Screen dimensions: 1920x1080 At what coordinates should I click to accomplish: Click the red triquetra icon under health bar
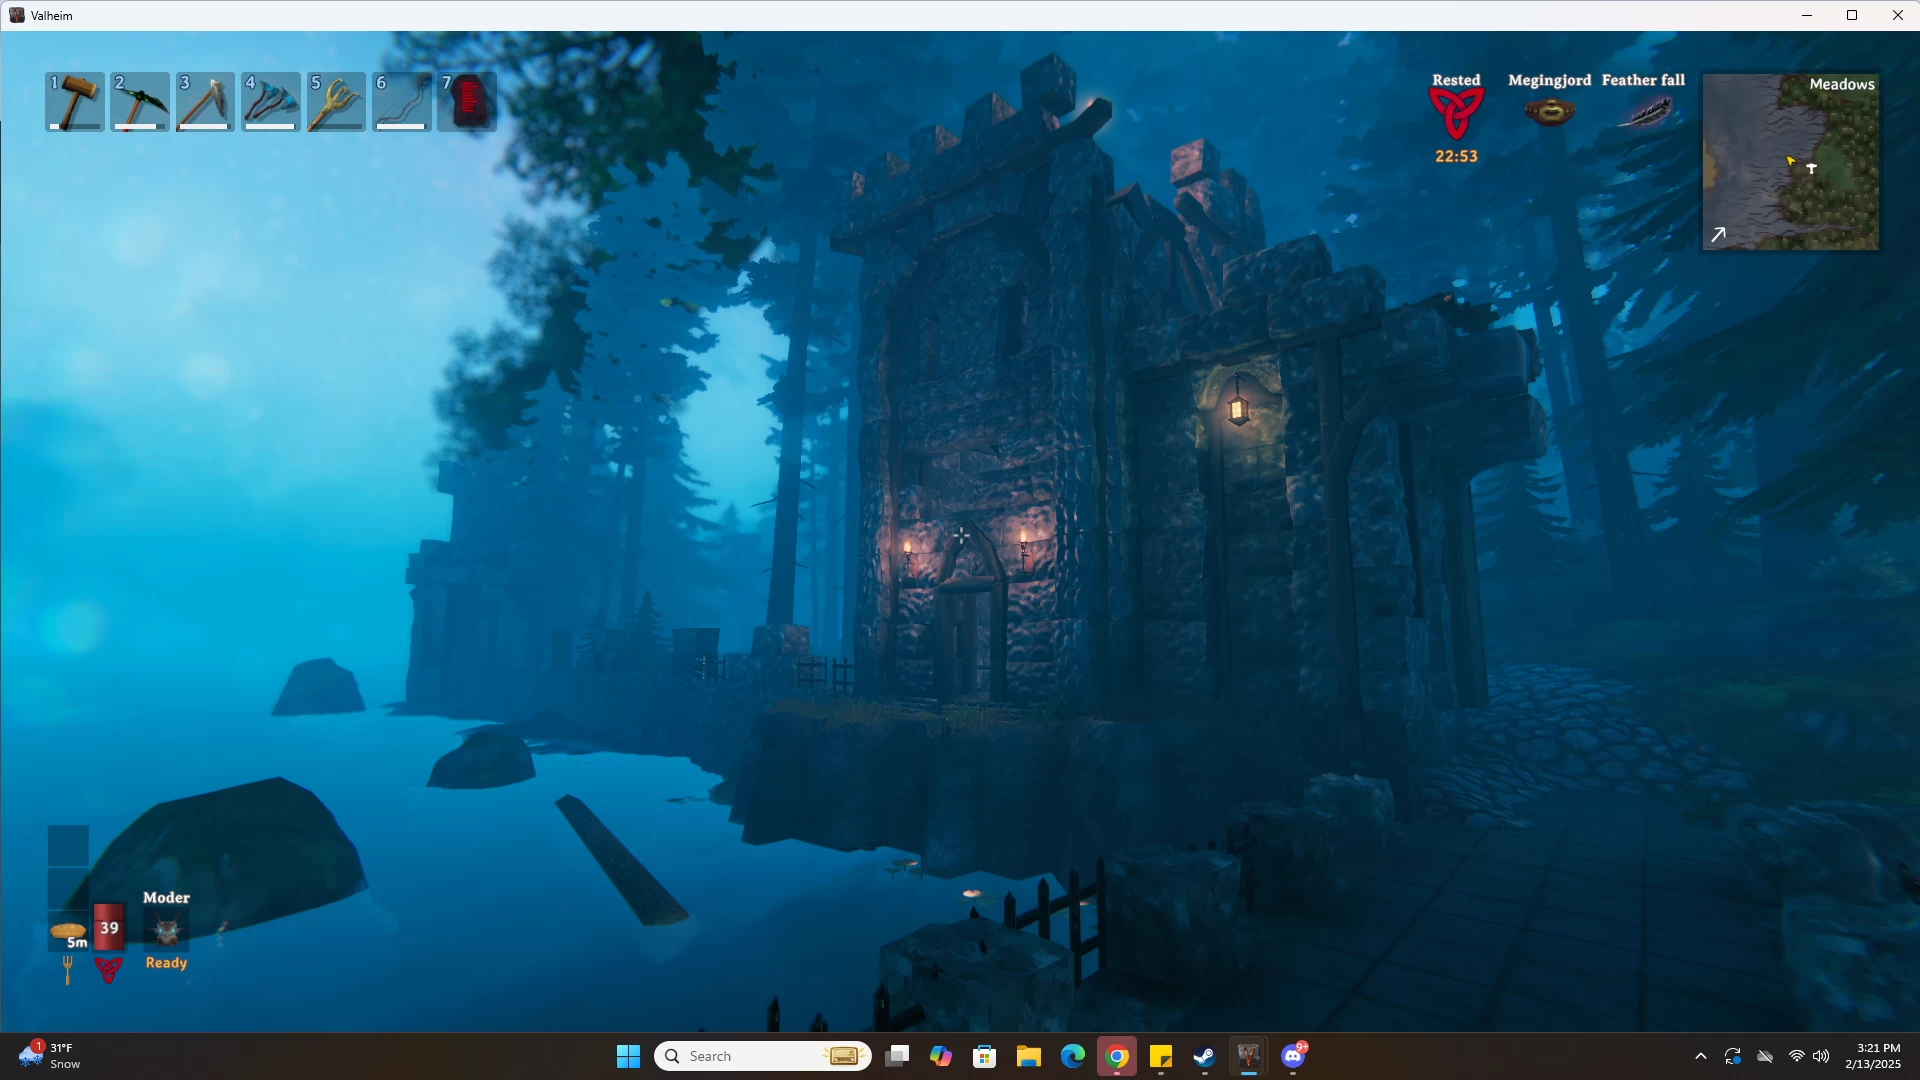108,970
